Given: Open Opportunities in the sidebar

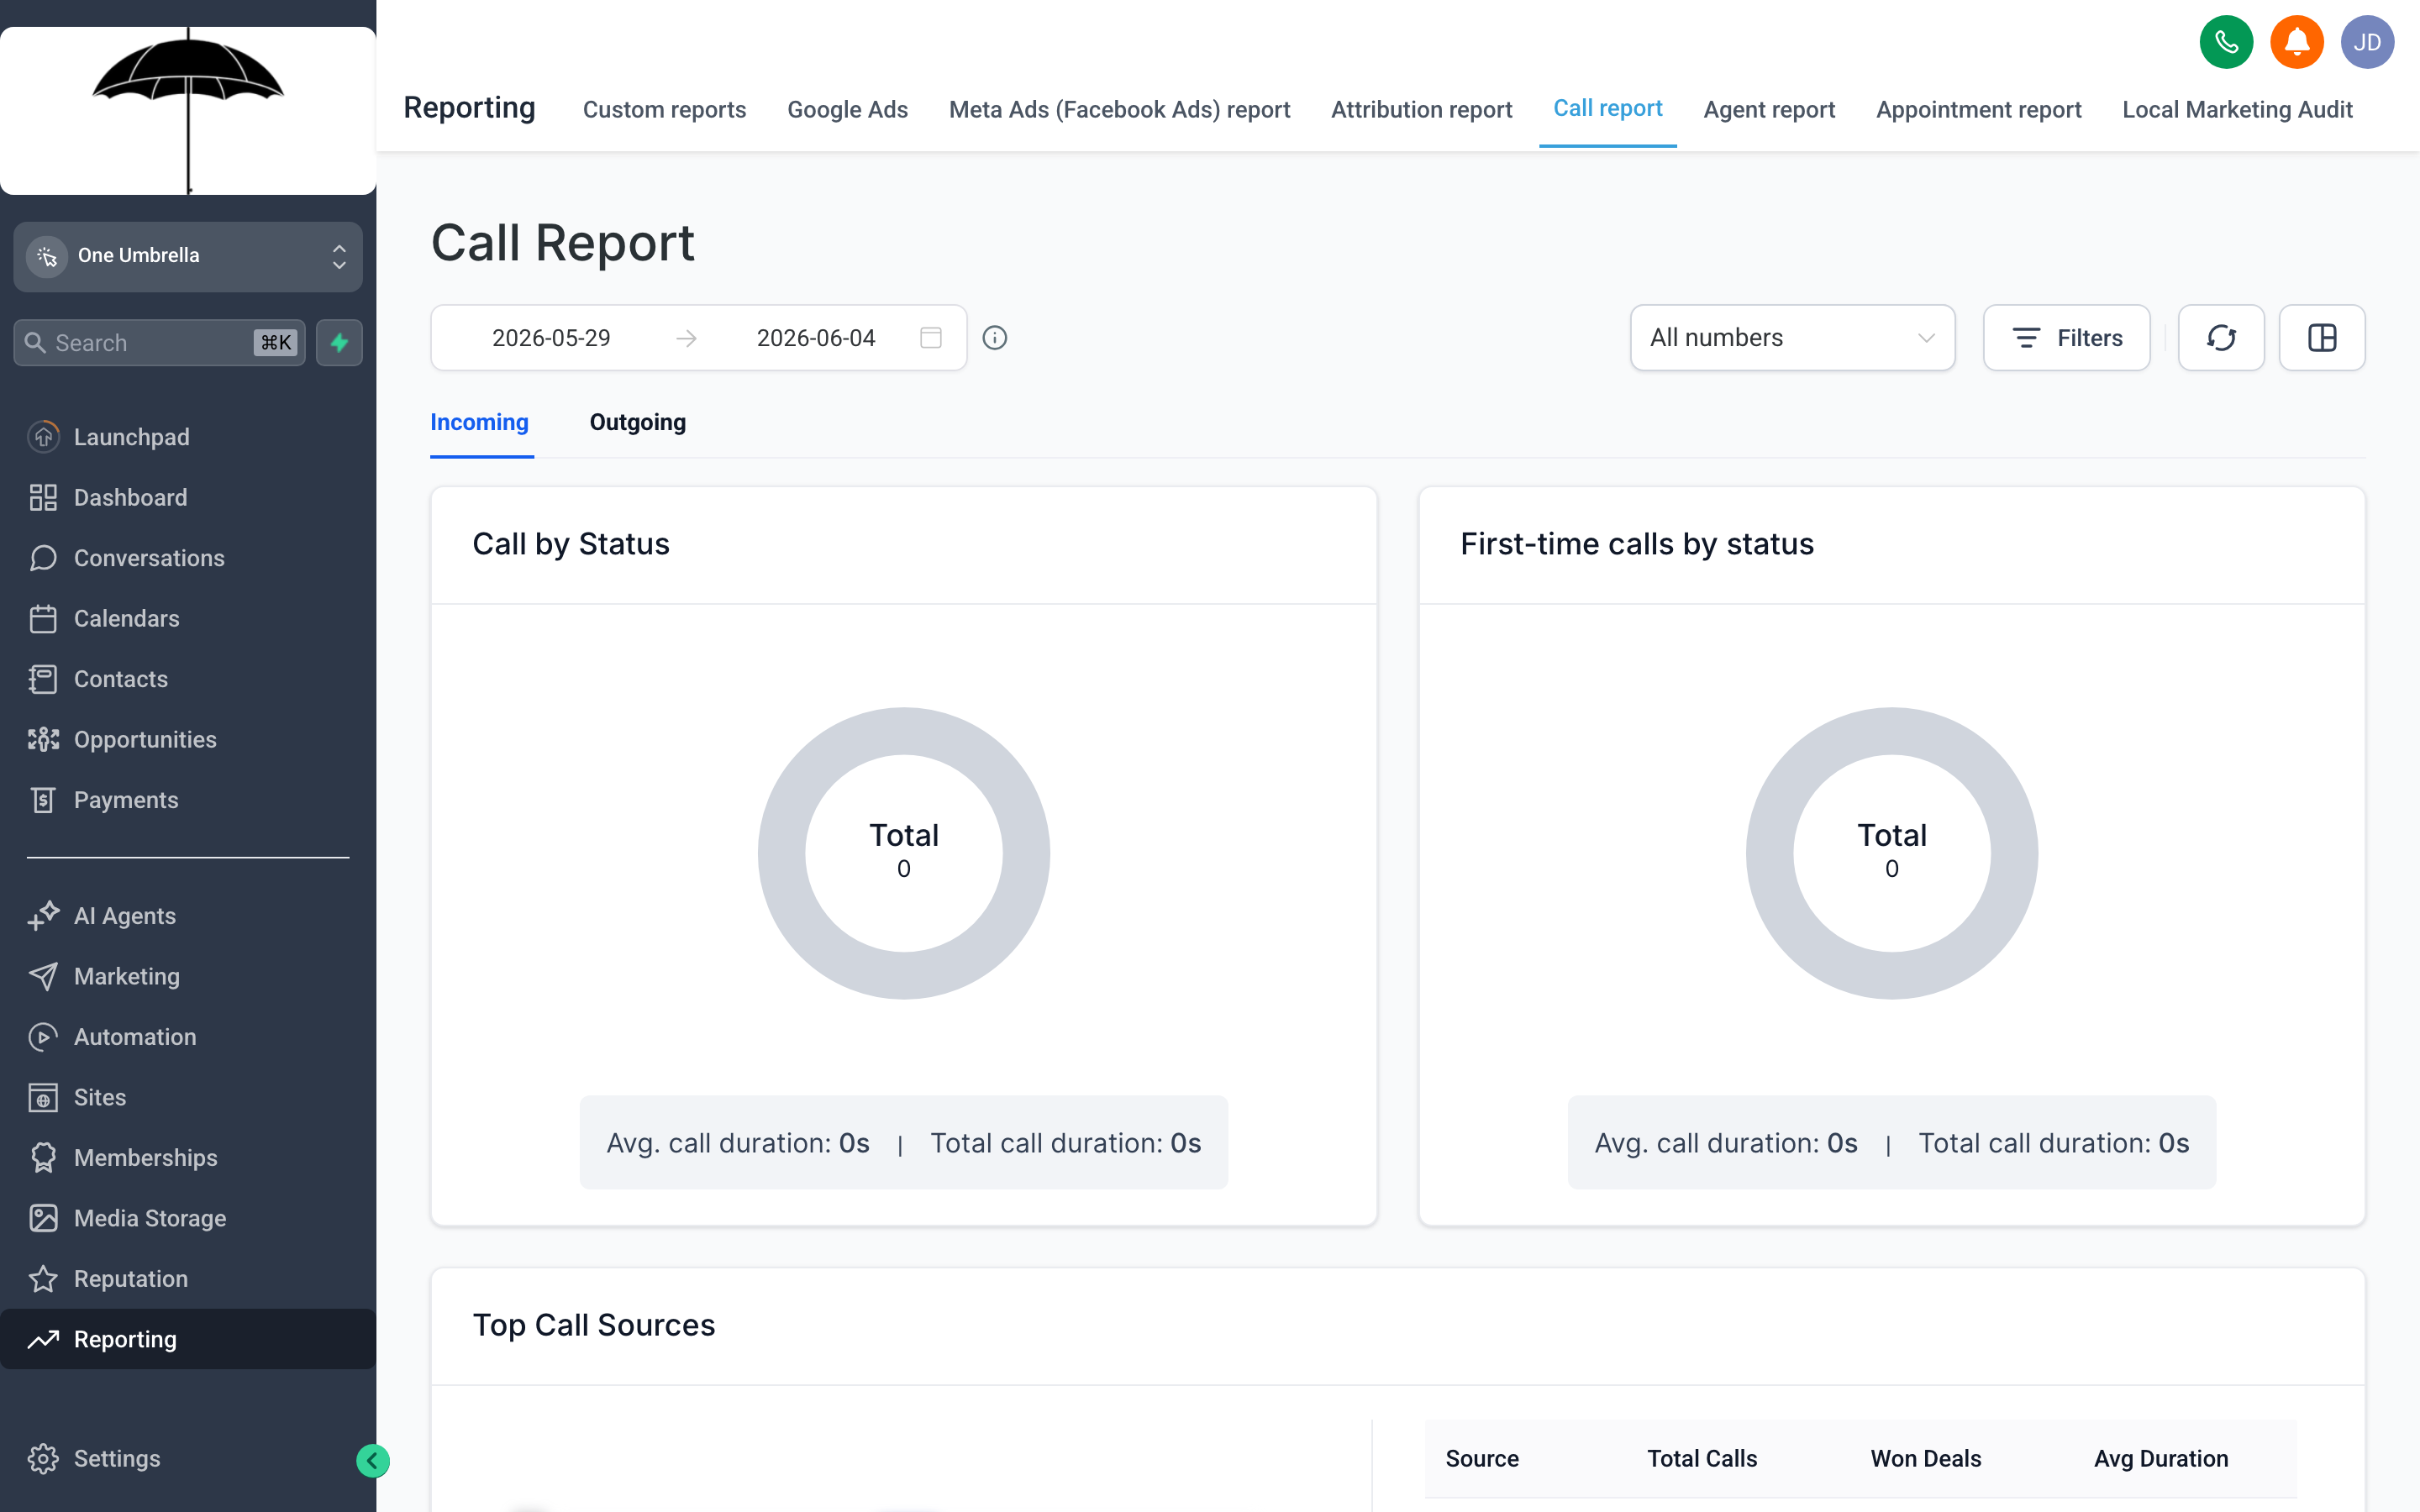Looking at the screenshot, I should 188,739.
